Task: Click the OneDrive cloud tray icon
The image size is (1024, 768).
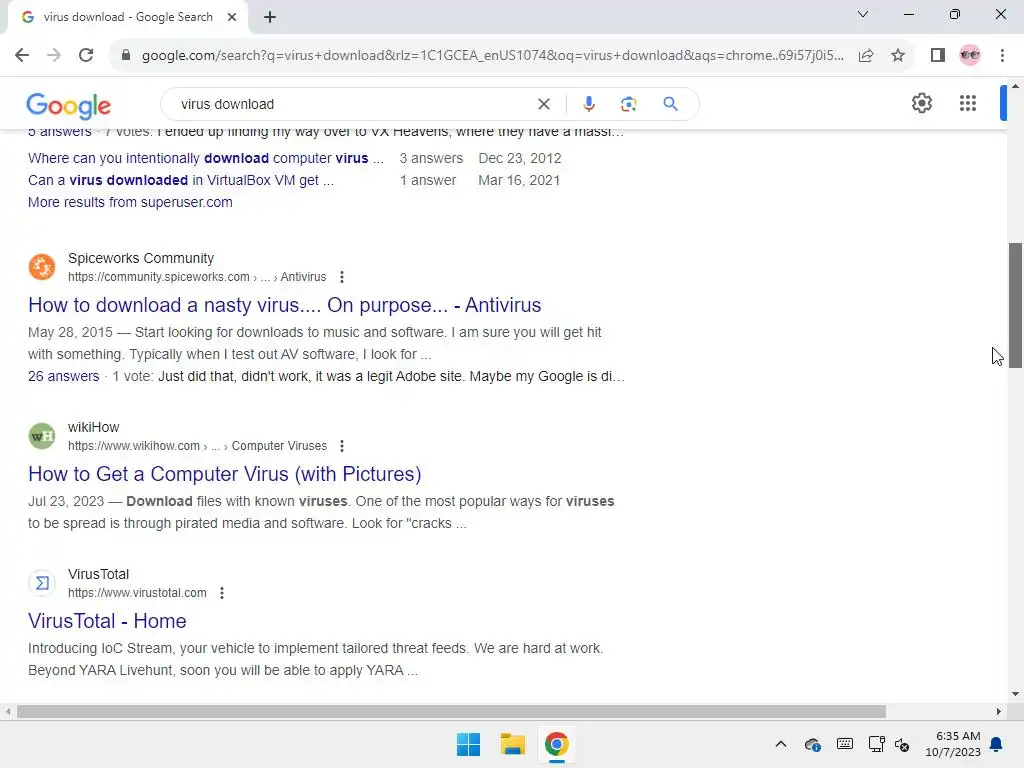Action: click(x=812, y=744)
